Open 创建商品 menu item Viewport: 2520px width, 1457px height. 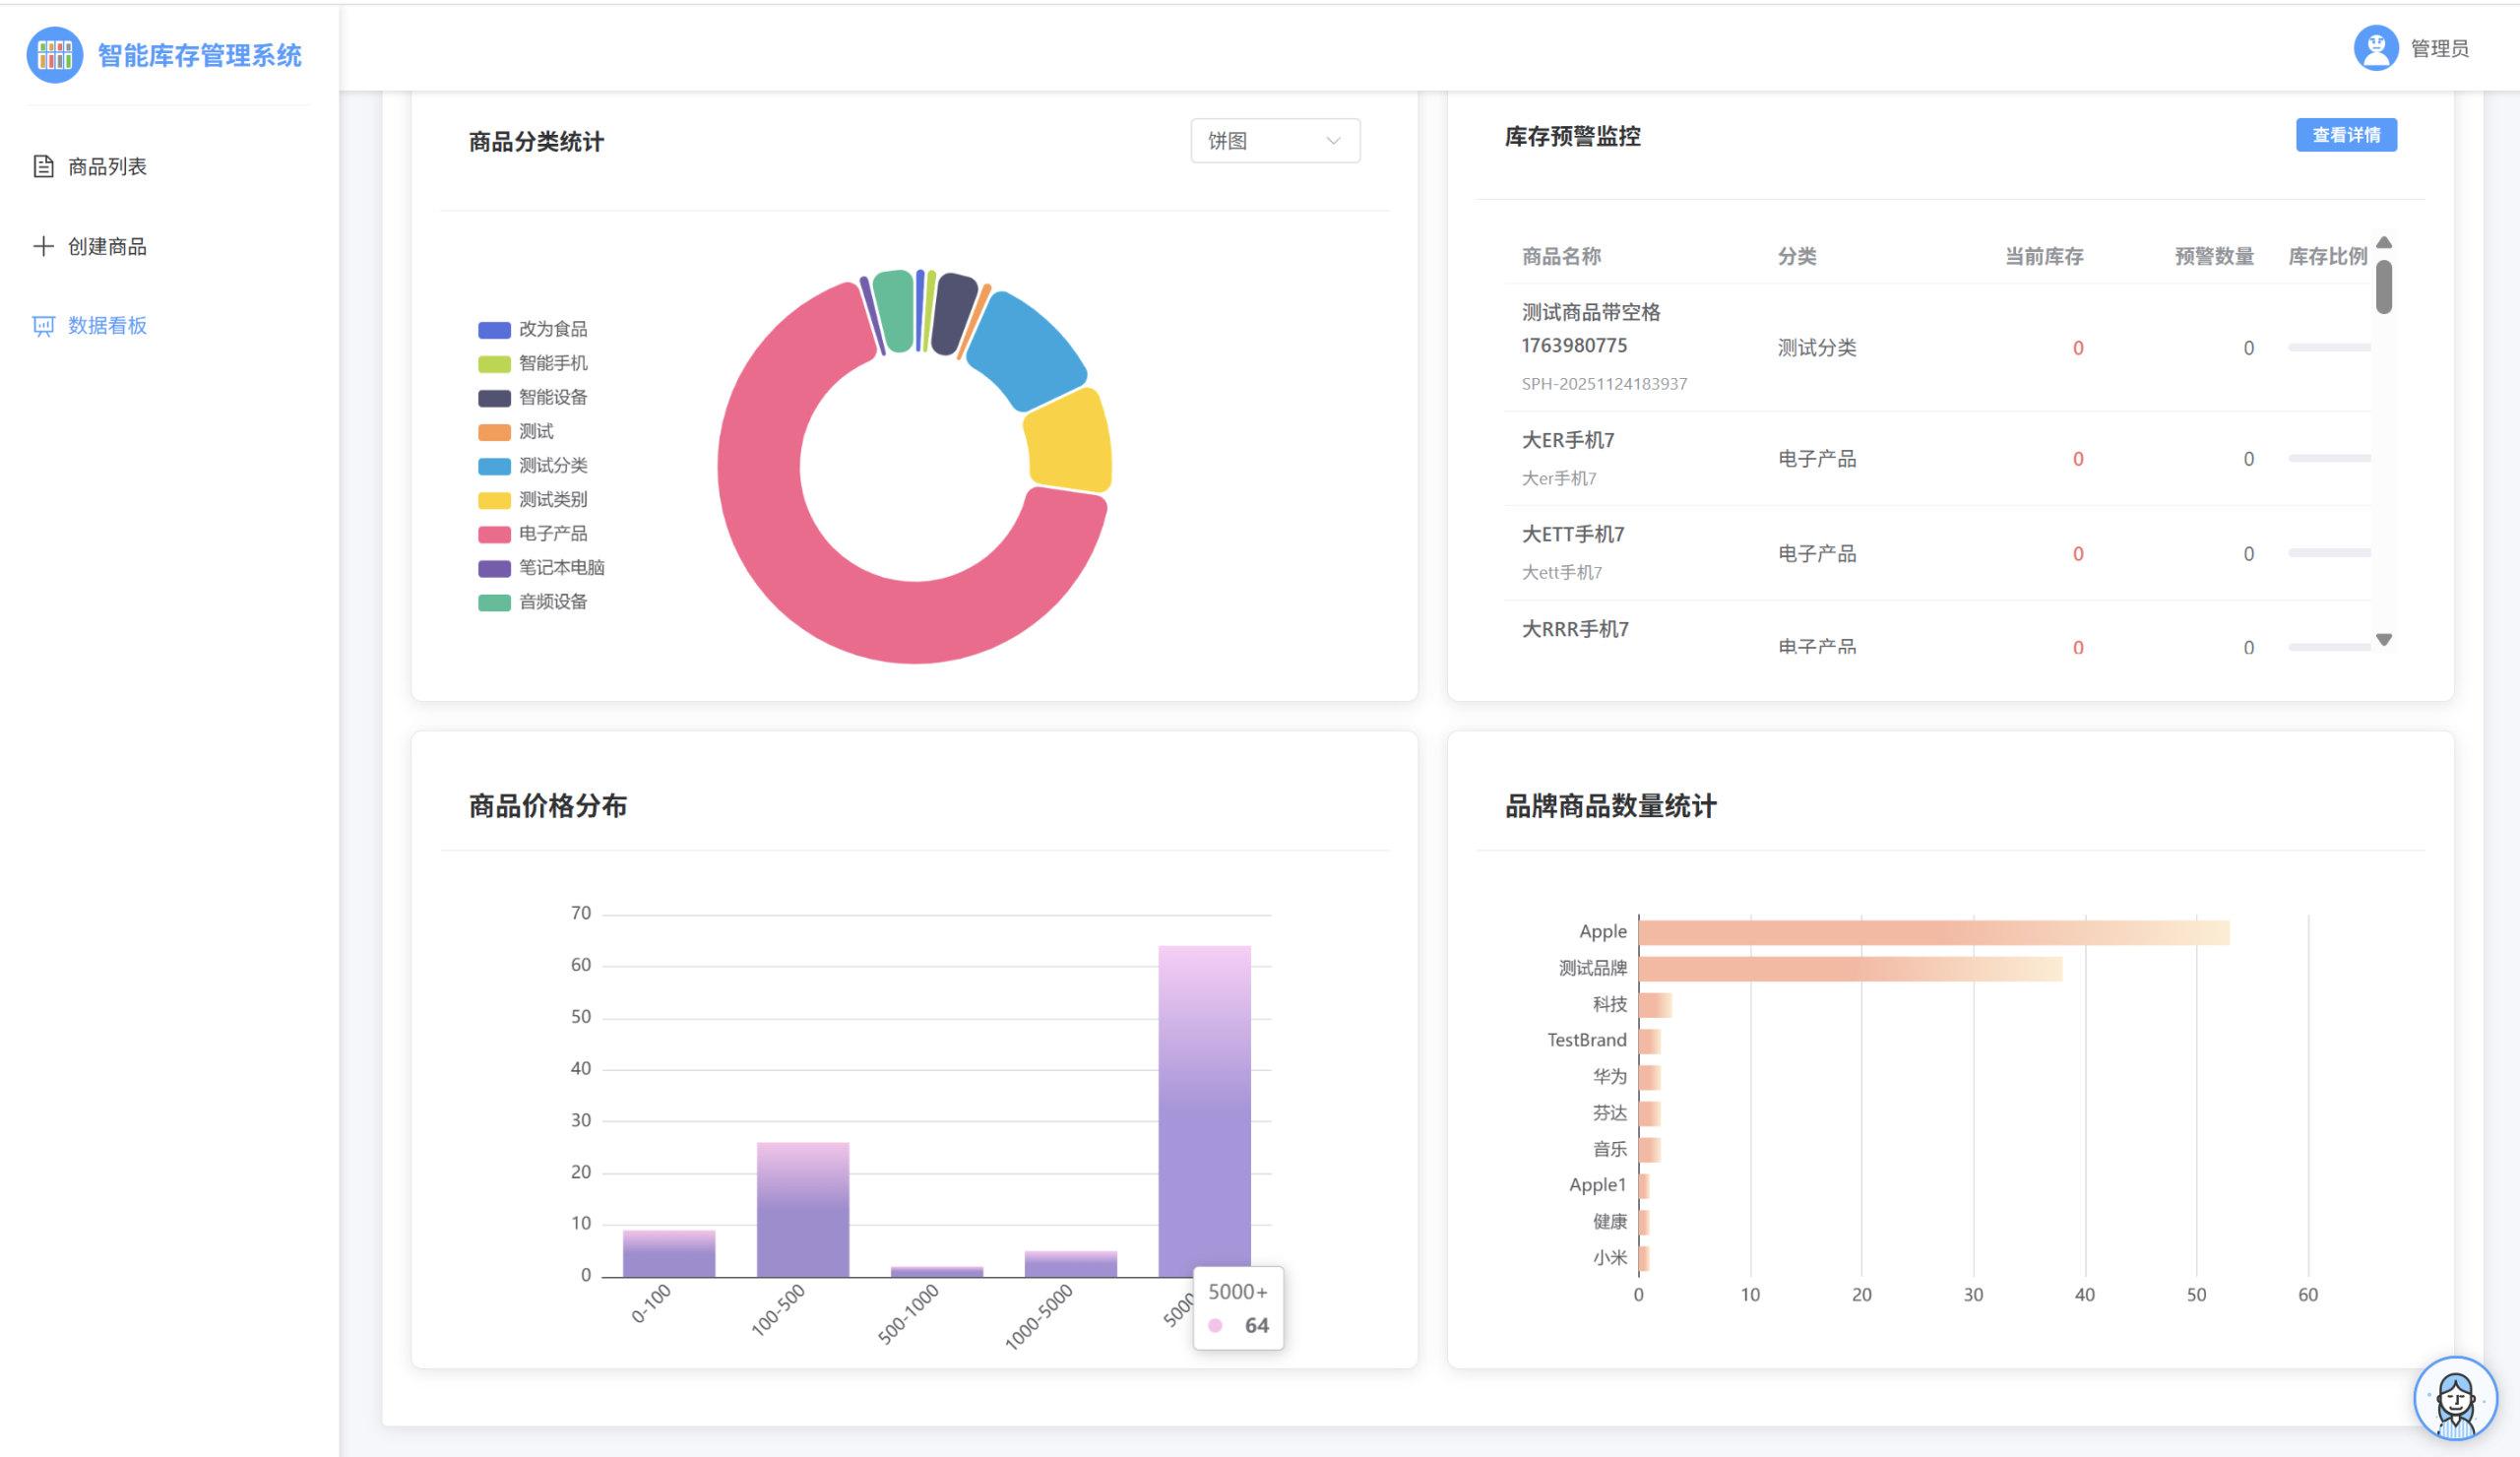click(107, 247)
